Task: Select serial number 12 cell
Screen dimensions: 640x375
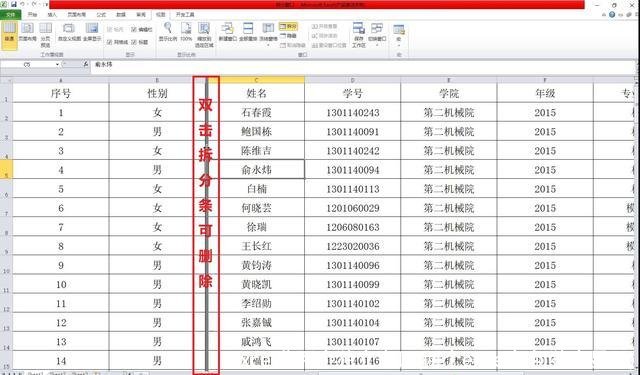Action: tap(61, 322)
